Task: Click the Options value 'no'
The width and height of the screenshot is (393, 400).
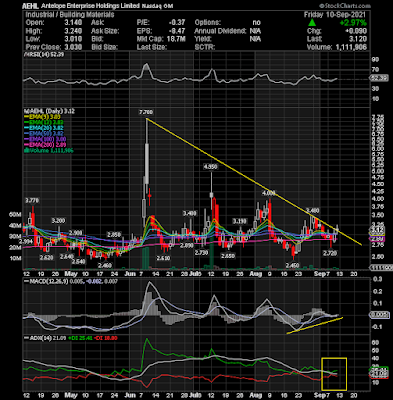Action: coord(257,23)
